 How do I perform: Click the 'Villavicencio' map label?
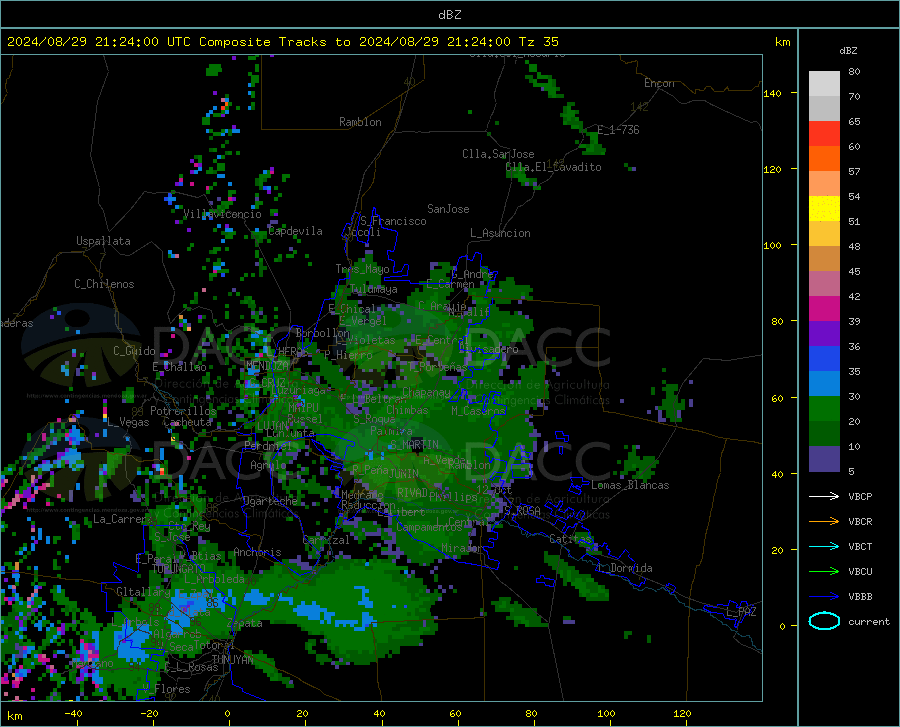point(222,214)
